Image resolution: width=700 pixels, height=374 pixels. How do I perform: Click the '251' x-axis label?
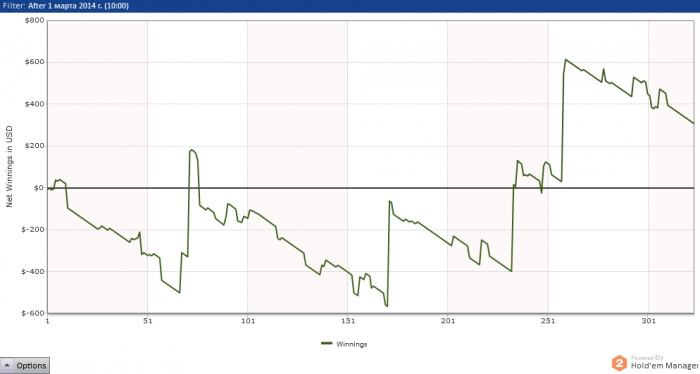[x=548, y=321]
